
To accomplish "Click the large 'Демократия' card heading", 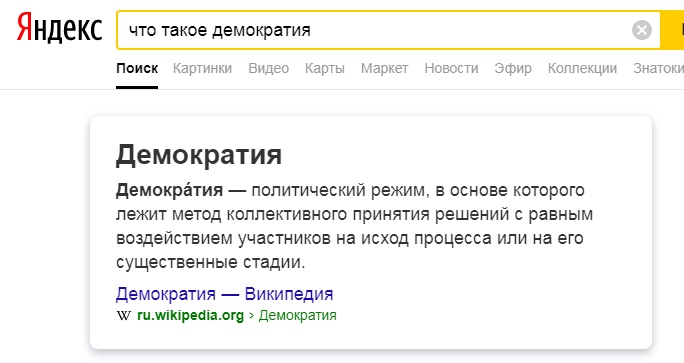I will pyautogui.click(x=199, y=155).
